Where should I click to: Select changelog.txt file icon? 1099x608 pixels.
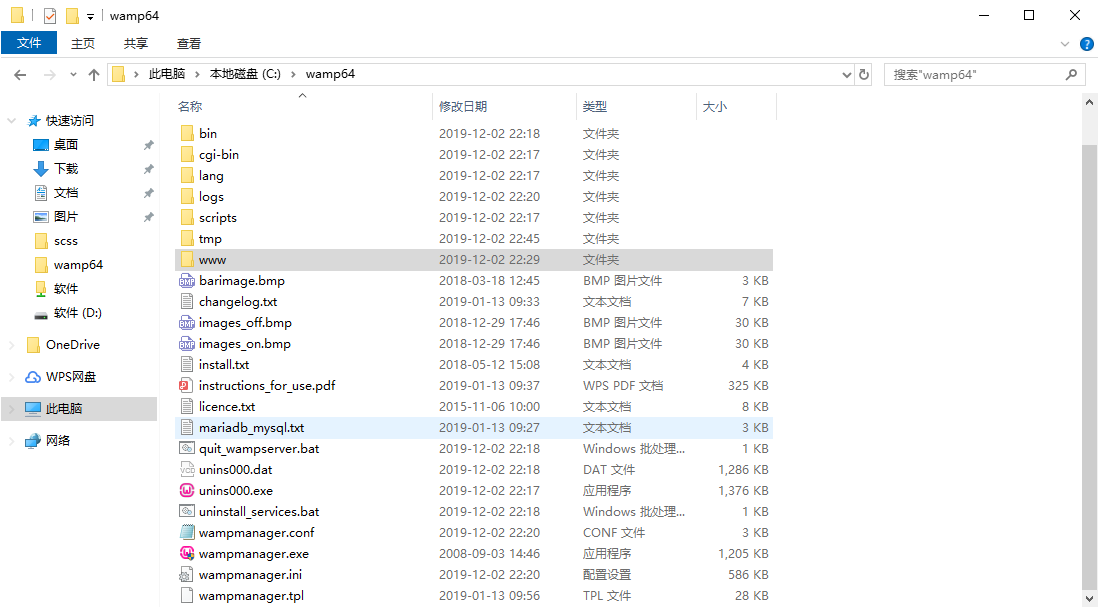(186, 302)
